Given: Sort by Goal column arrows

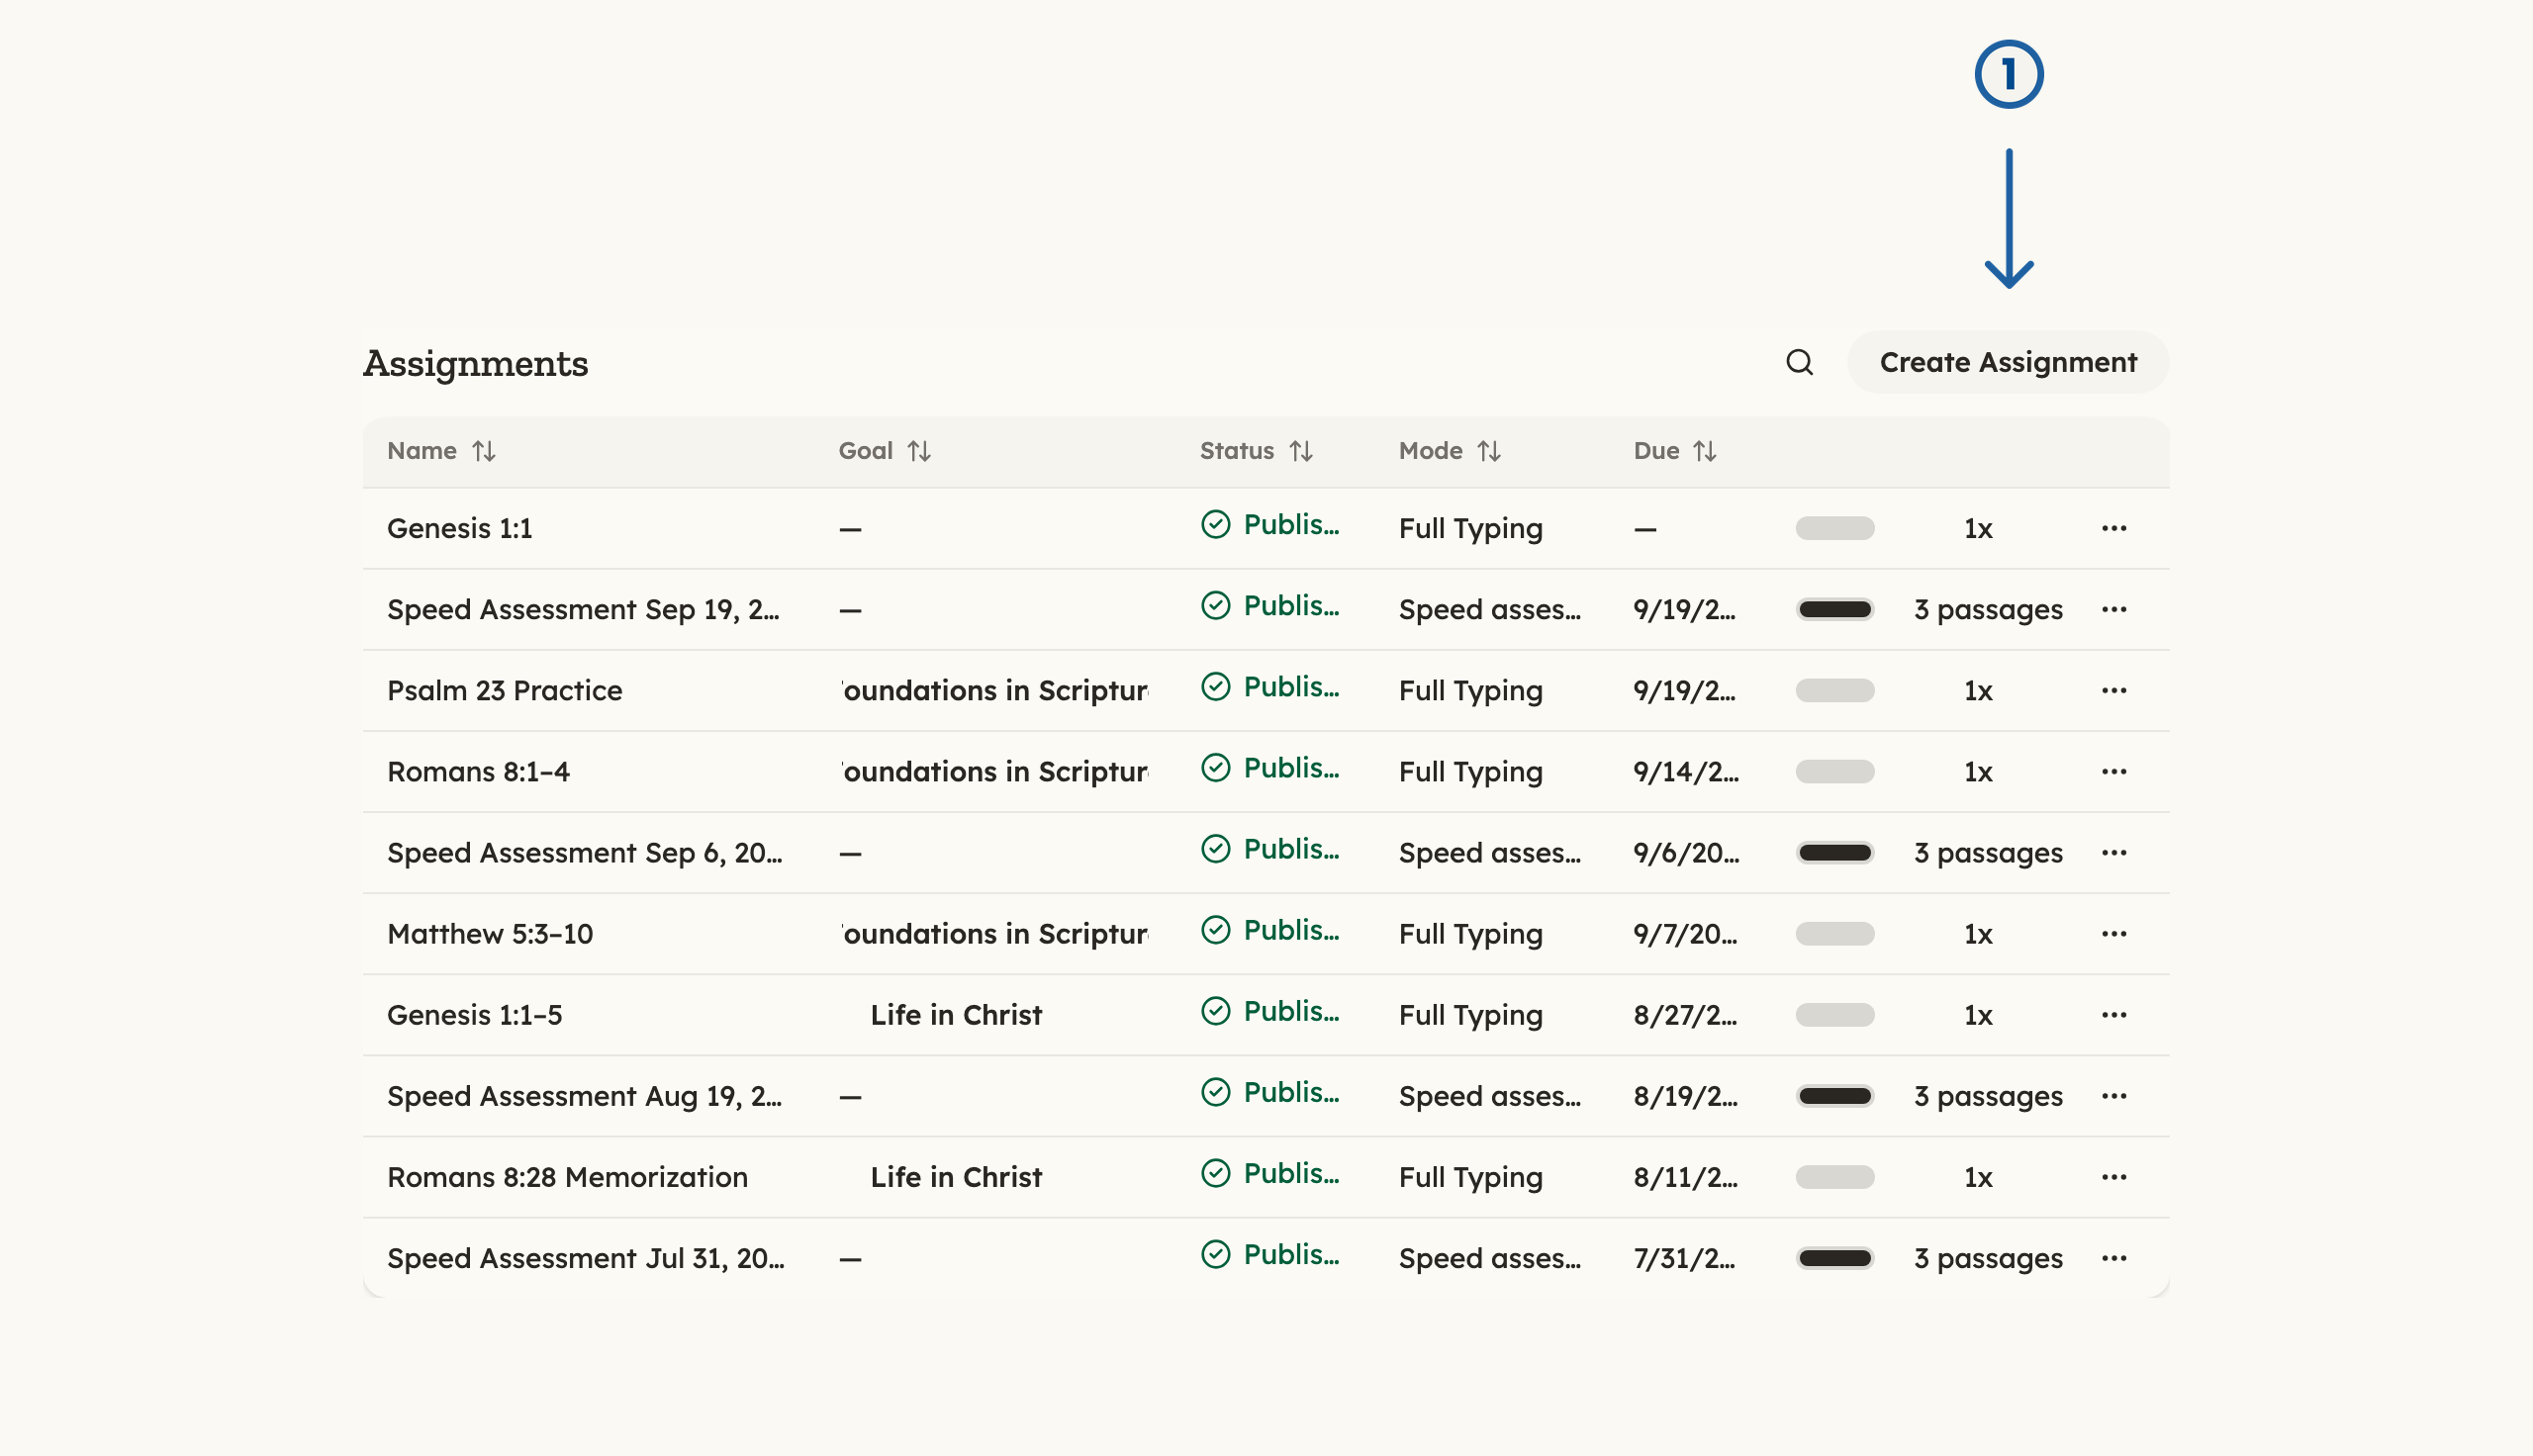Looking at the screenshot, I should point(919,451).
